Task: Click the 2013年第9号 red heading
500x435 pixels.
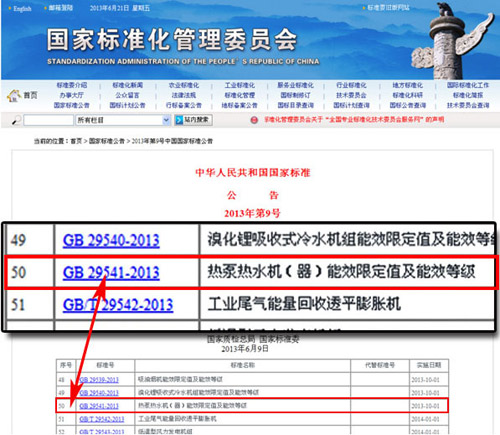Action: pos(252,213)
